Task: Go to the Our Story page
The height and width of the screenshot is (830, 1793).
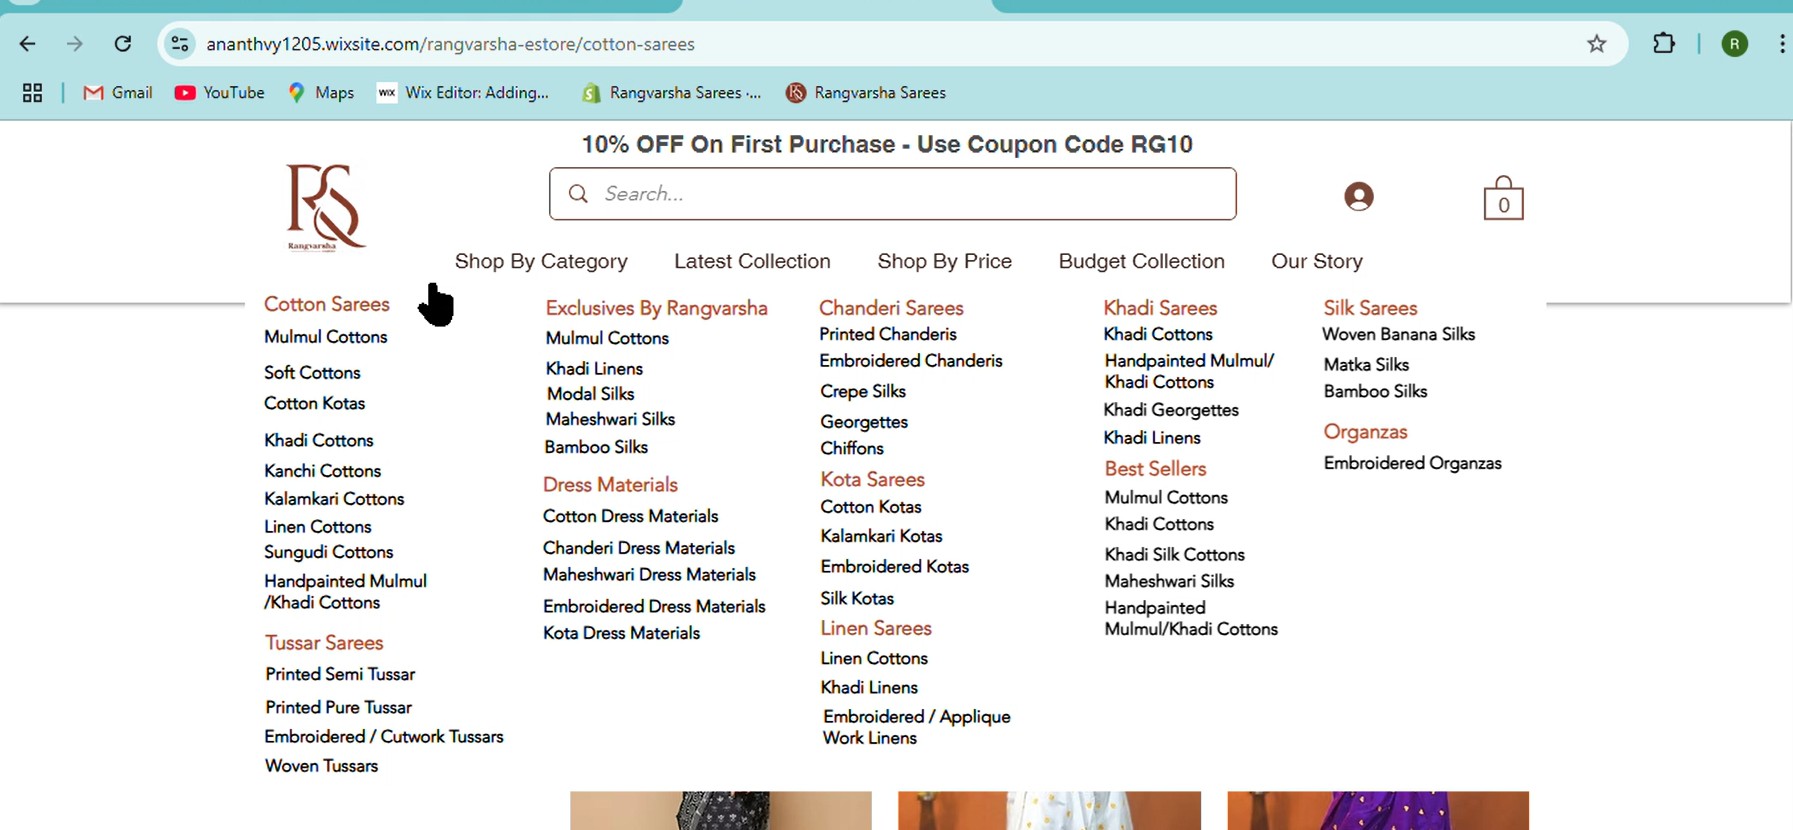Action: click(1316, 261)
